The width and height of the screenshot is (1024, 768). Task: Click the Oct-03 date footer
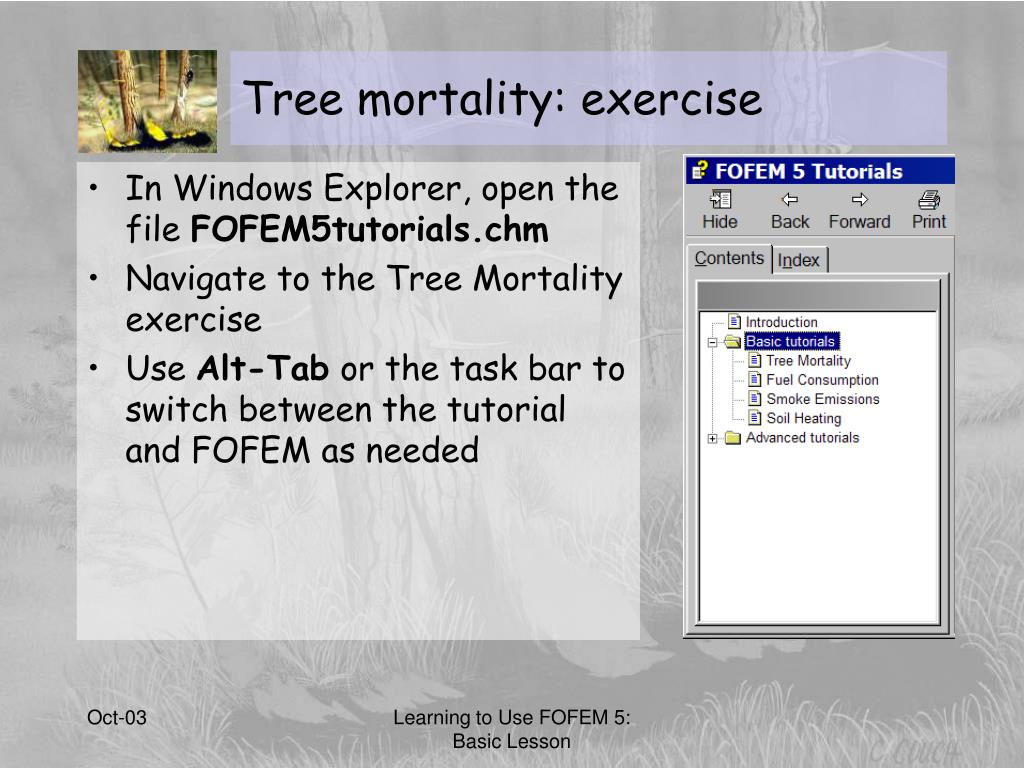coord(117,717)
